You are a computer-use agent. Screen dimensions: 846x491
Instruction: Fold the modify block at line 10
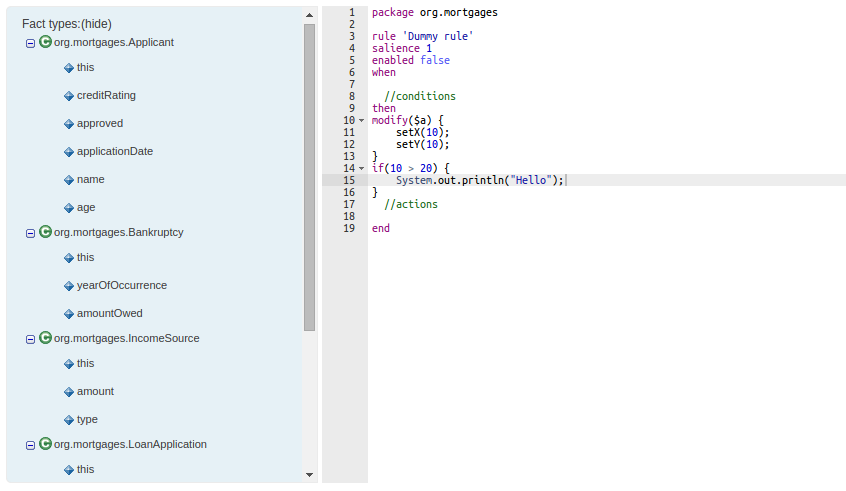pos(361,121)
